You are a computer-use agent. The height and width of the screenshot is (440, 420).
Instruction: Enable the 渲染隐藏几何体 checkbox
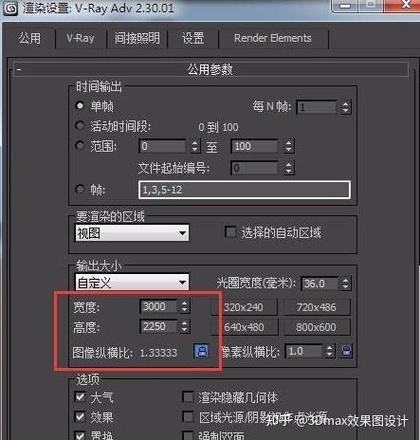tap(188, 397)
